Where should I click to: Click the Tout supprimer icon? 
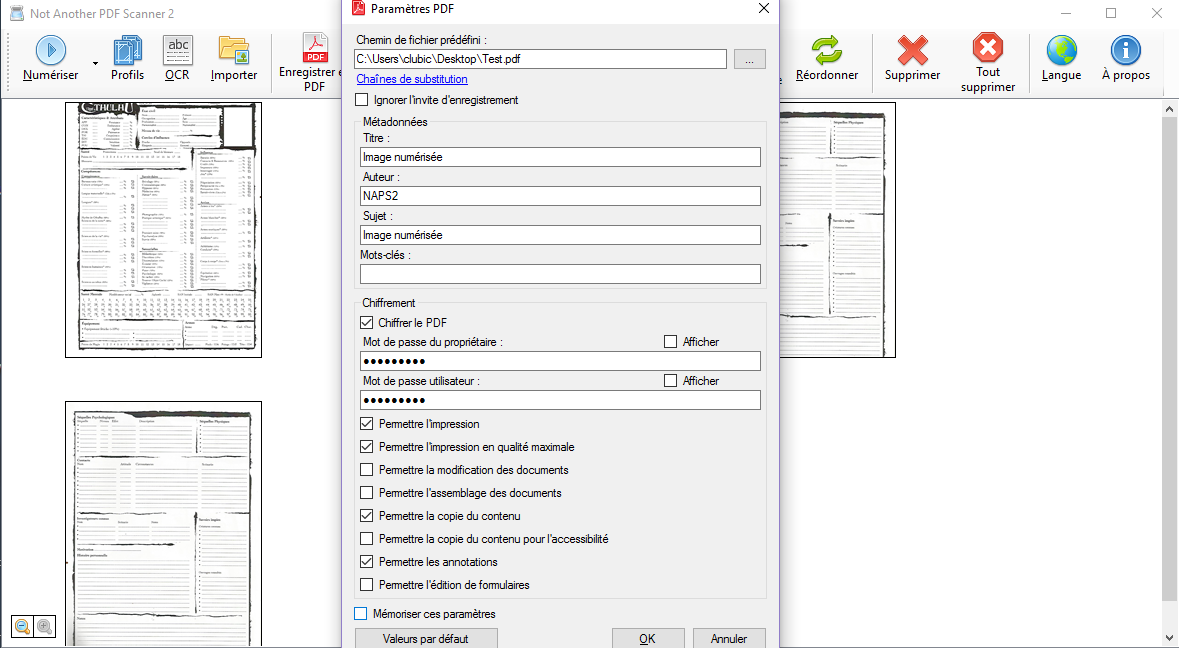point(987,48)
